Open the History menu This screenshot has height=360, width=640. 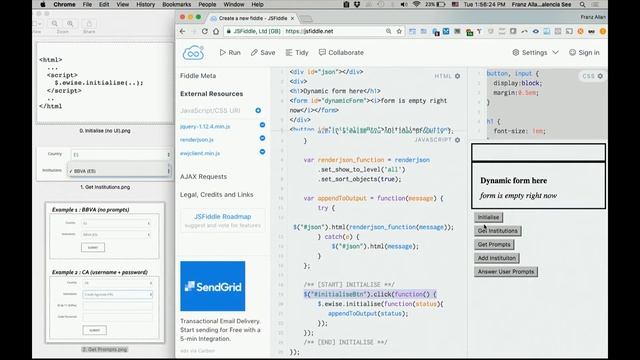pos(145,4)
